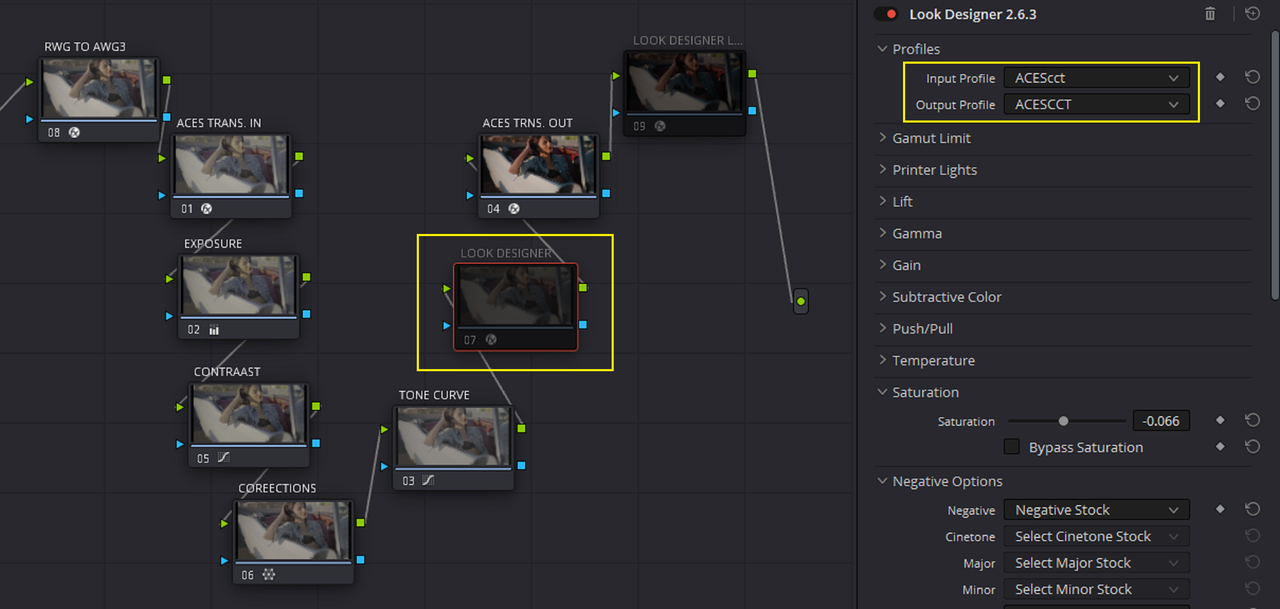Expand the Subtractive Color section
This screenshot has height=609, width=1280.
(883, 297)
